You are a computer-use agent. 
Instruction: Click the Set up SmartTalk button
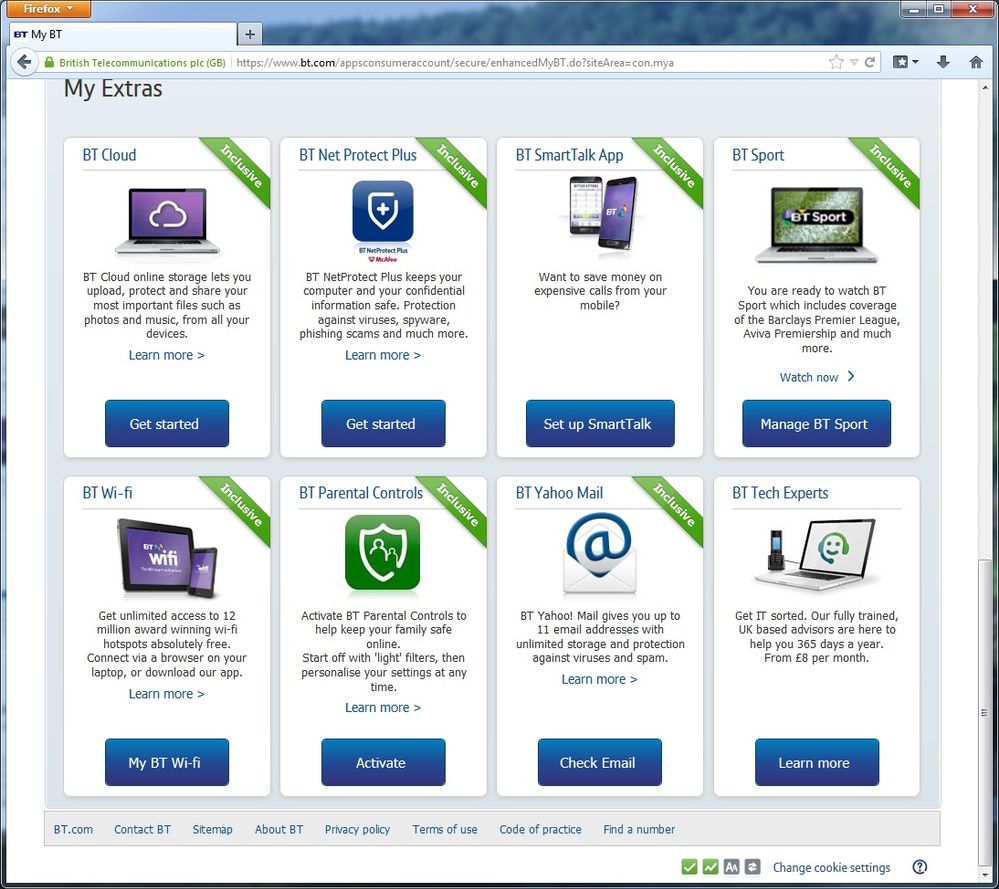(600, 424)
